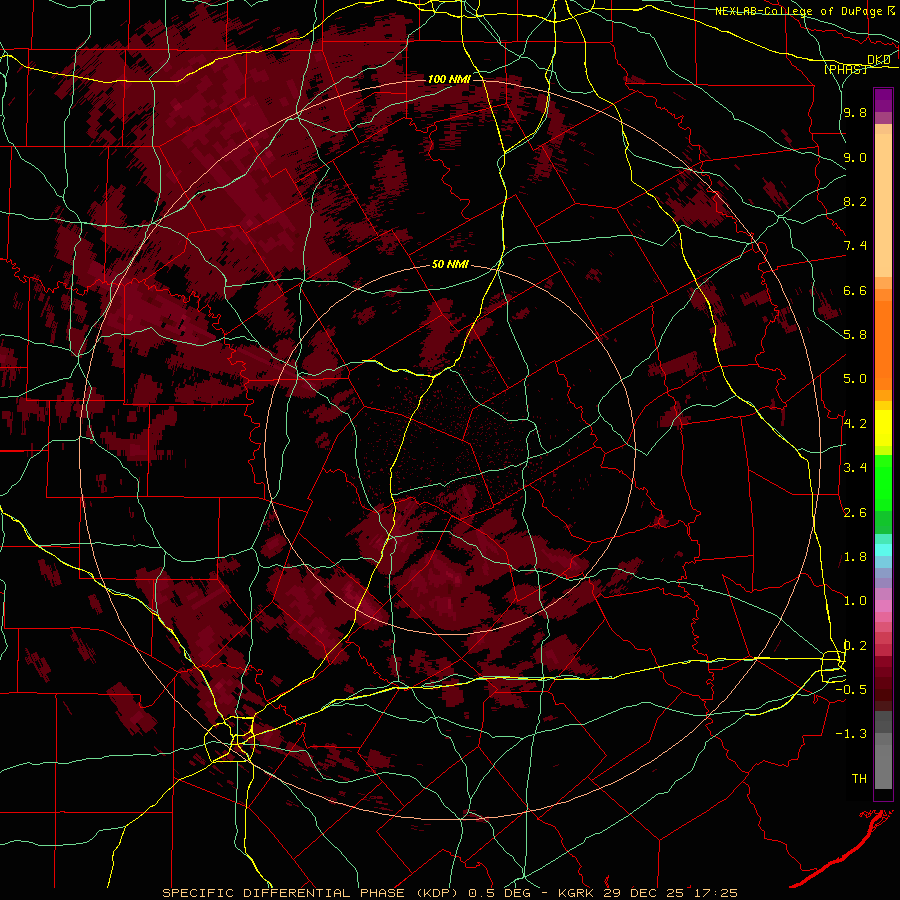Click the 6.6 value on color scale
The image size is (900, 900).
[x=855, y=290]
